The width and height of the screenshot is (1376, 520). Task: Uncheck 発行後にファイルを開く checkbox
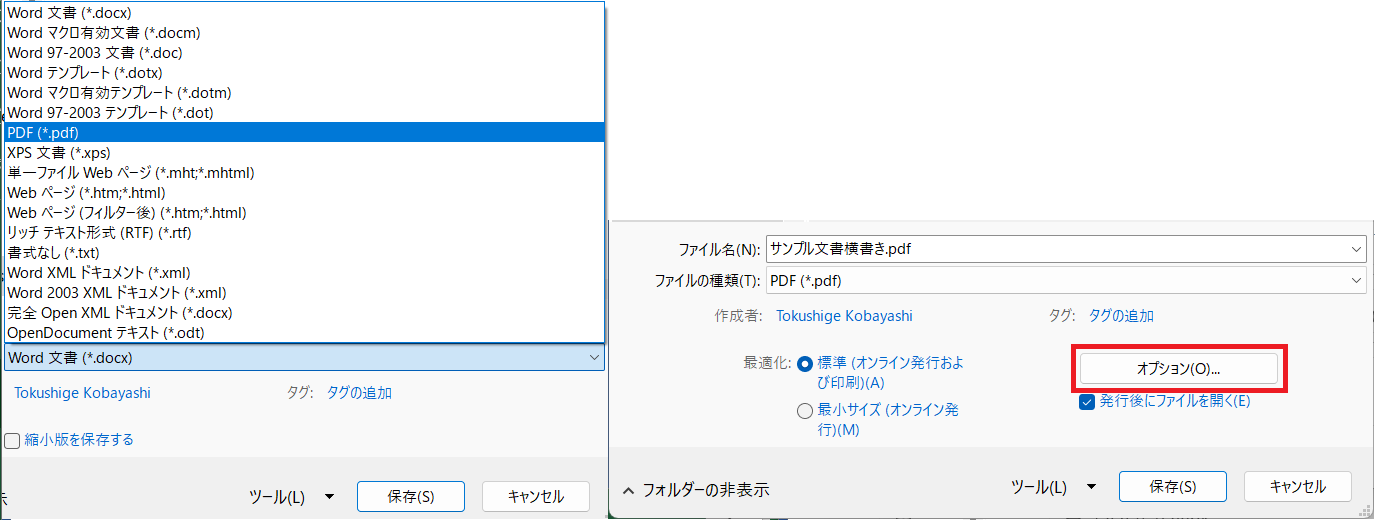pyautogui.click(x=1086, y=402)
